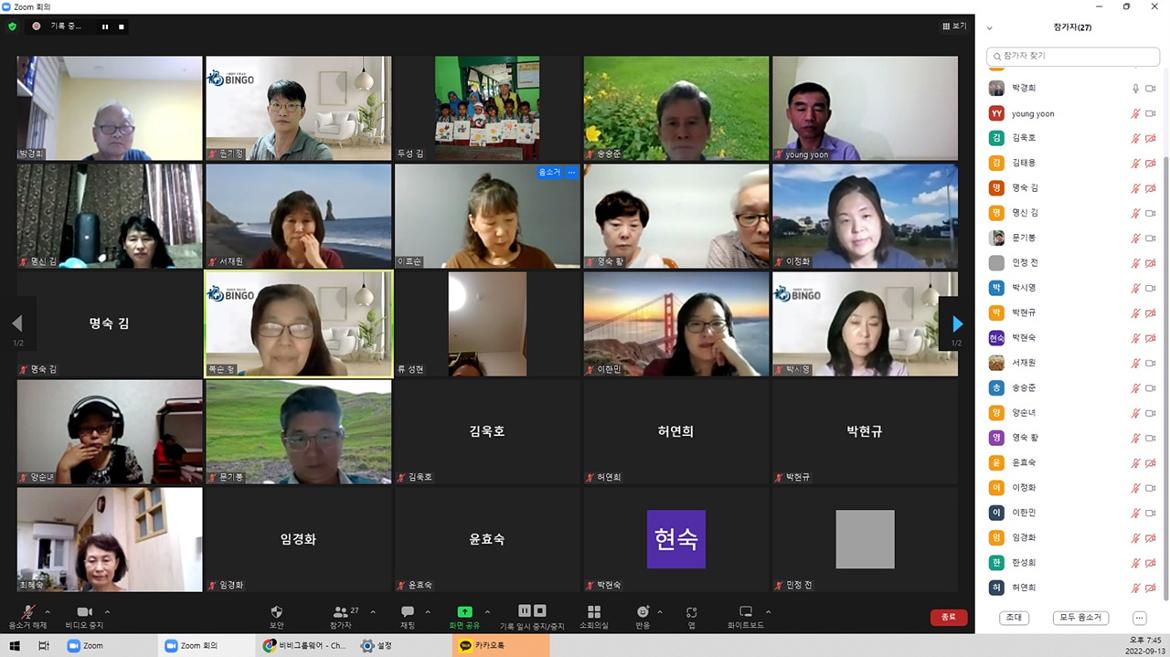Toggle the microphone icon for 박경희

click(1135, 88)
